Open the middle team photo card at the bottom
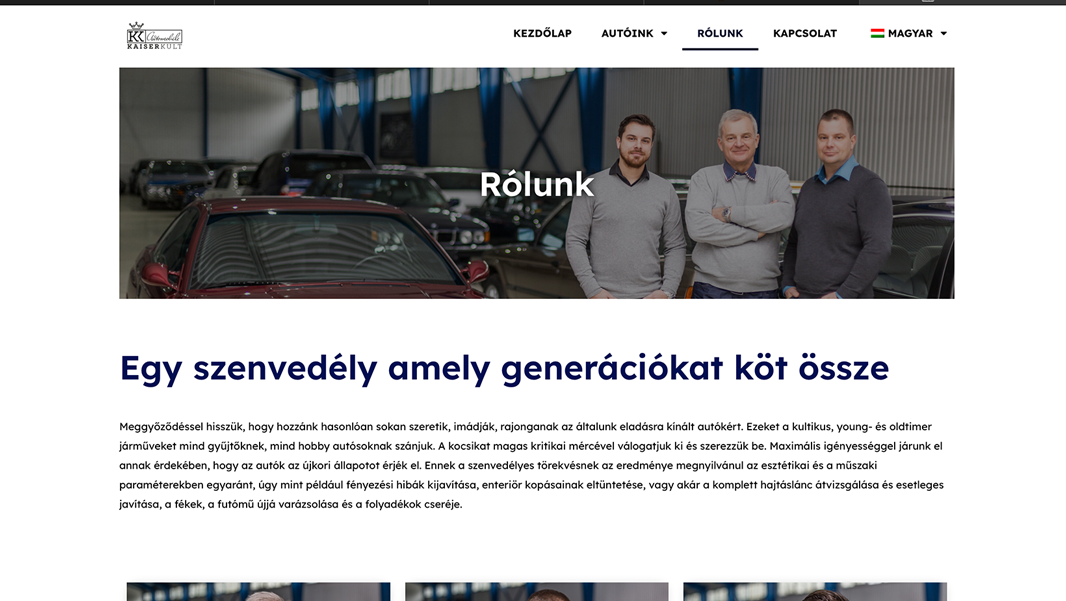 pyautogui.click(x=536, y=591)
